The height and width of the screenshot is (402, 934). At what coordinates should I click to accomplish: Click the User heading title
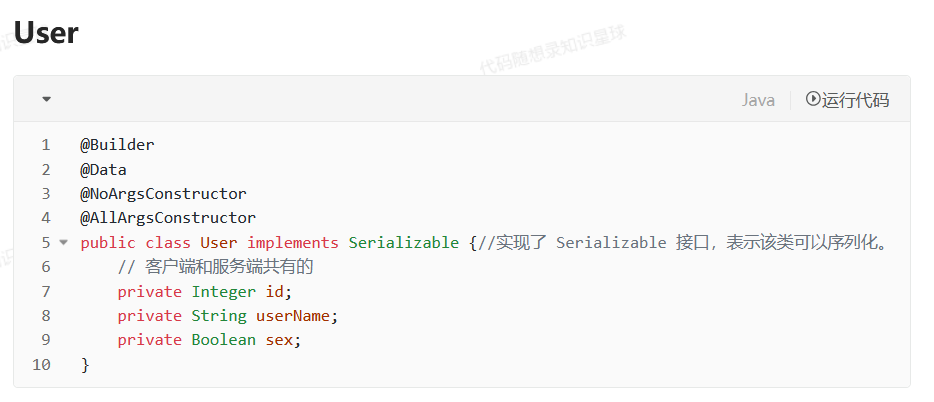click(x=46, y=32)
